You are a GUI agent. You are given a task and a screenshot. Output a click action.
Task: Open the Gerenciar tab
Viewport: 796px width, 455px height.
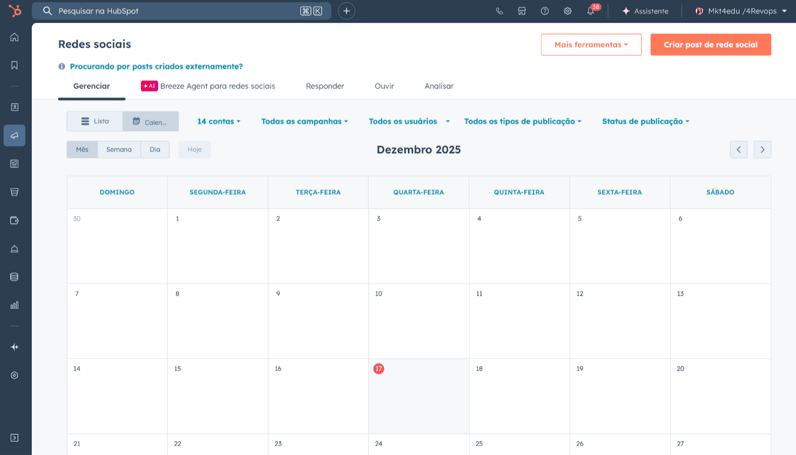91,86
